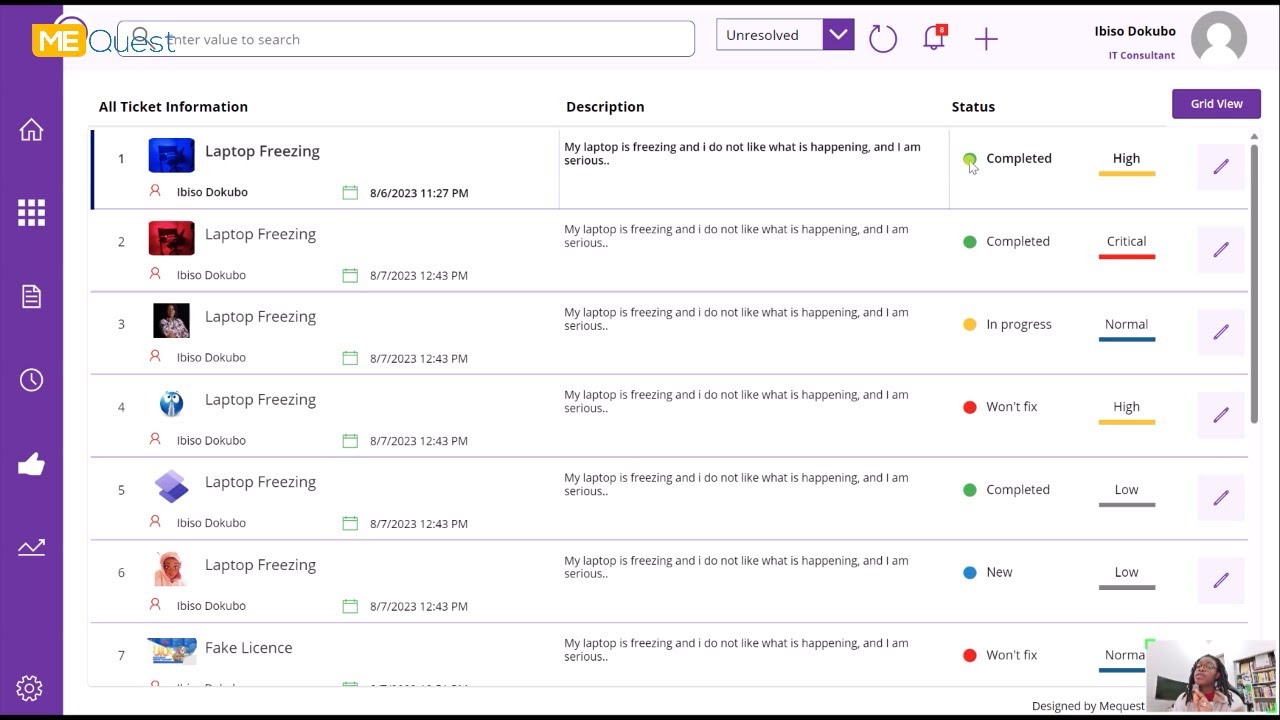Click ticket 2 red laptop thumbnail
The width and height of the screenshot is (1280, 720).
click(x=171, y=238)
